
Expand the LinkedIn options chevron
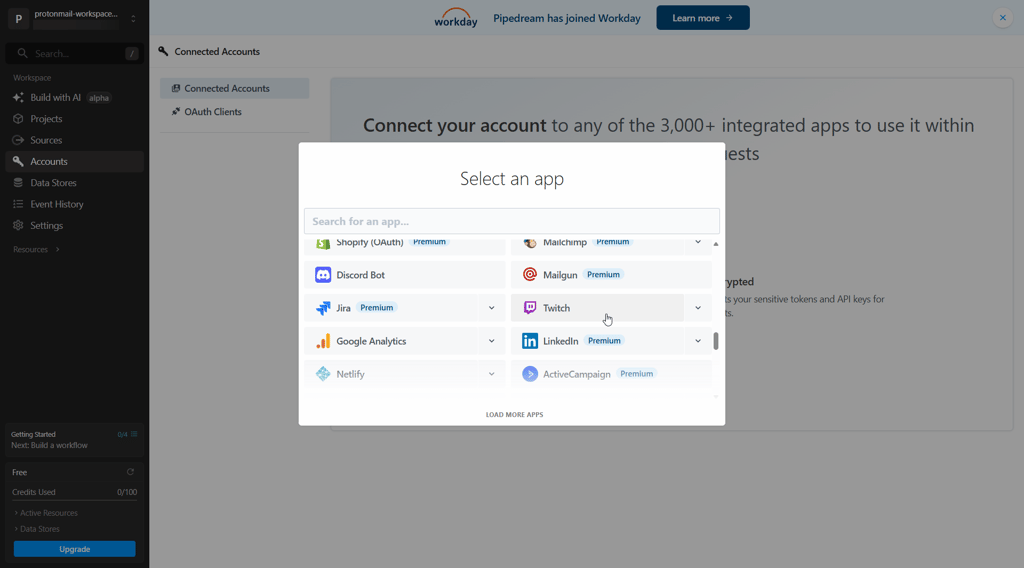pyautogui.click(x=697, y=341)
